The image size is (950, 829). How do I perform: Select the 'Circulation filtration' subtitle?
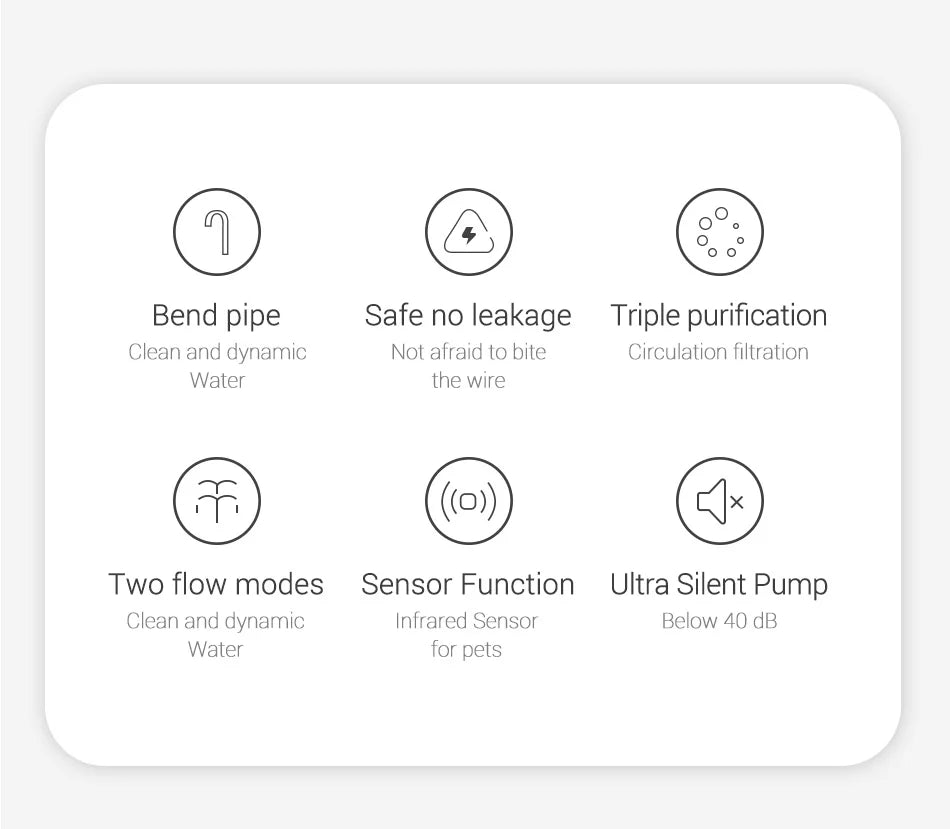pos(718,351)
